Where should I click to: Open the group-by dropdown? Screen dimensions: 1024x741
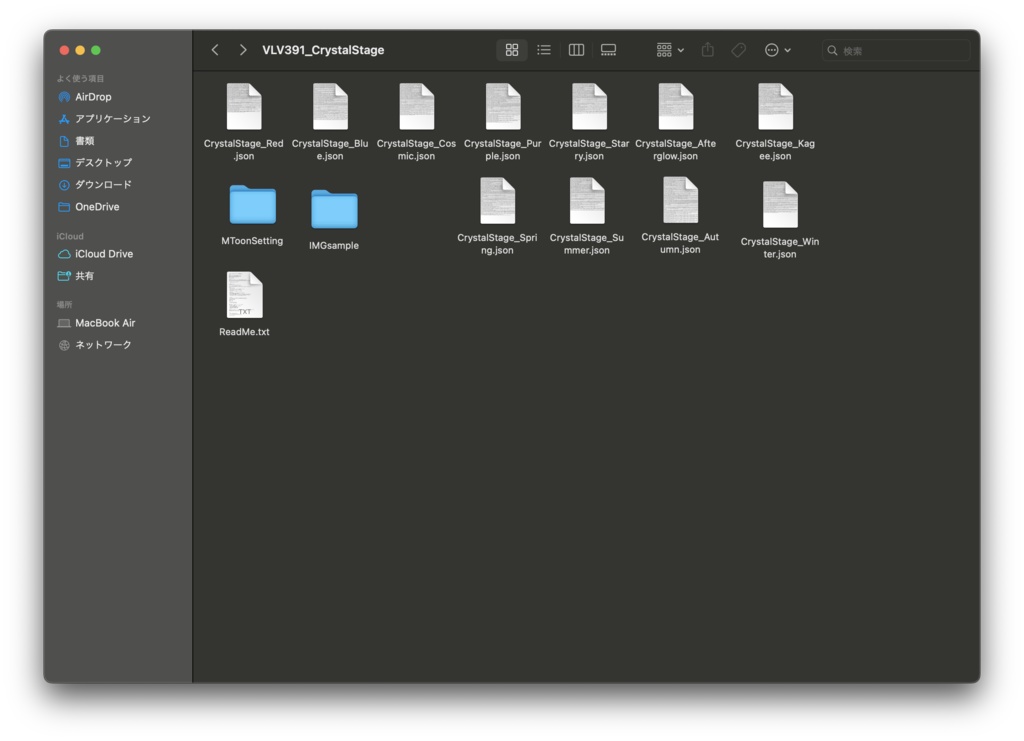pyautogui.click(x=670, y=50)
